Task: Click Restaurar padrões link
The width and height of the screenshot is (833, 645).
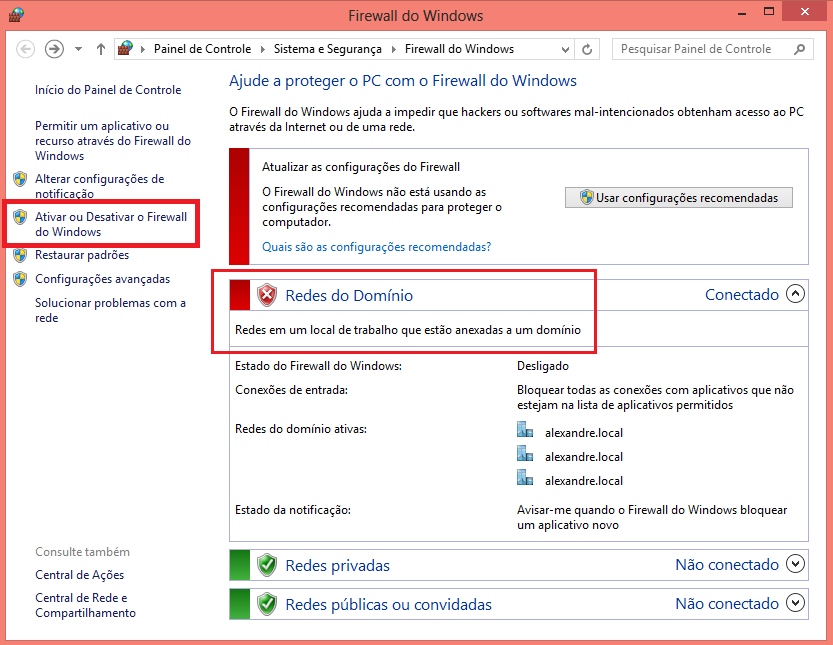Action: click(x=82, y=255)
